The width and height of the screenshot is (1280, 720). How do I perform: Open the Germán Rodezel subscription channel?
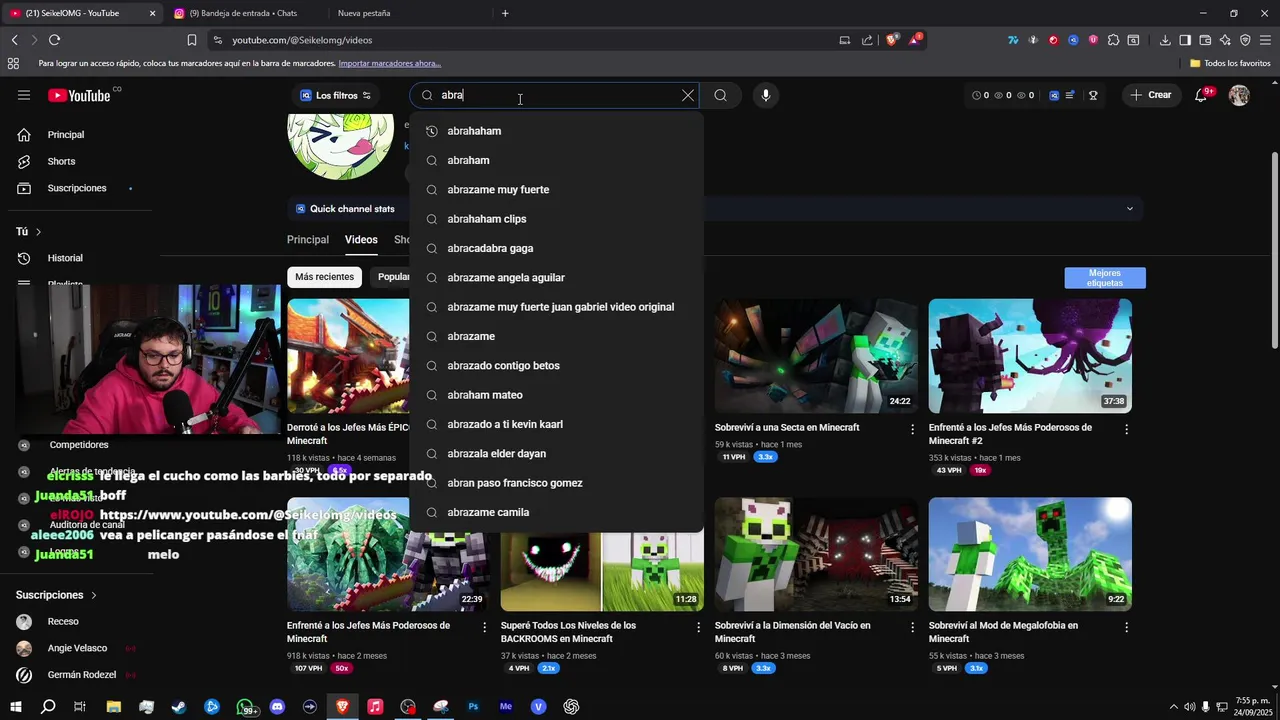(x=80, y=675)
